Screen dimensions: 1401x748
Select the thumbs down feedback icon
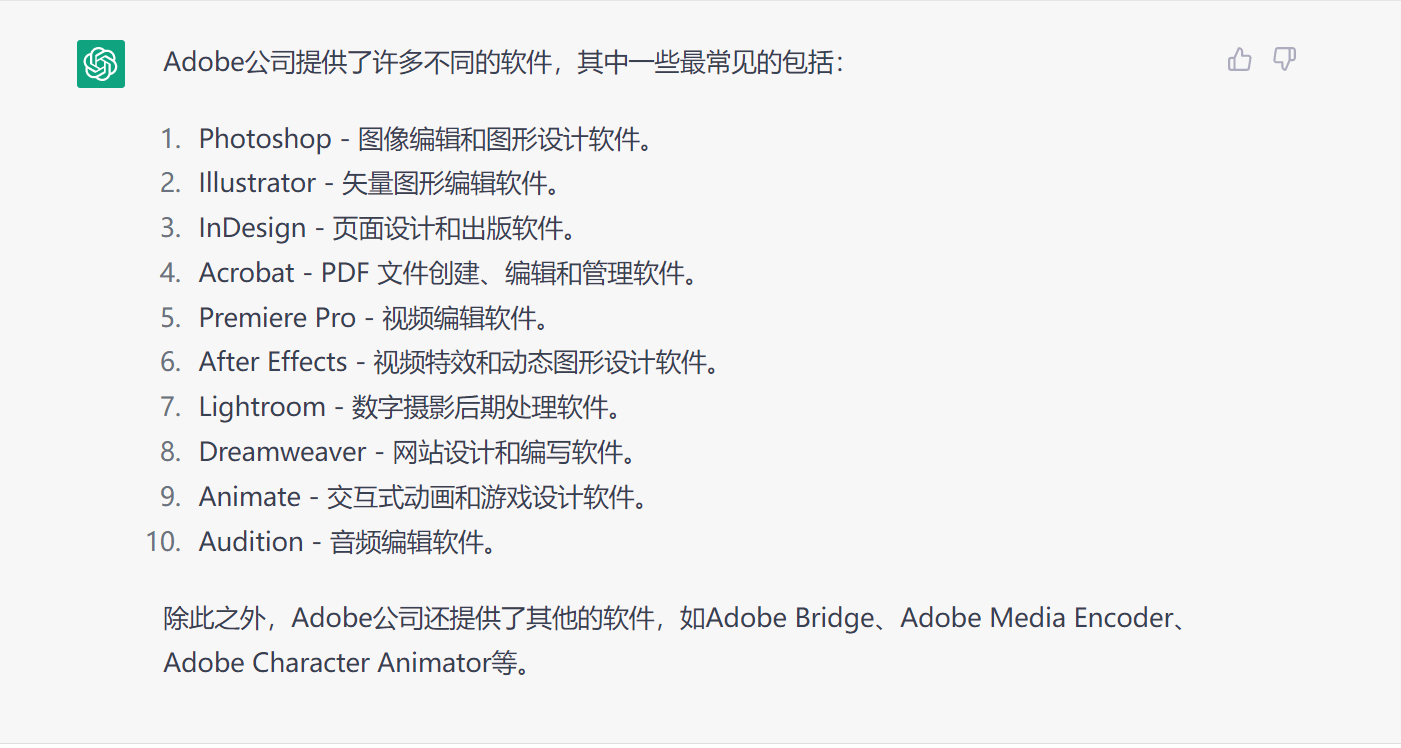(x=1283, y=60)
